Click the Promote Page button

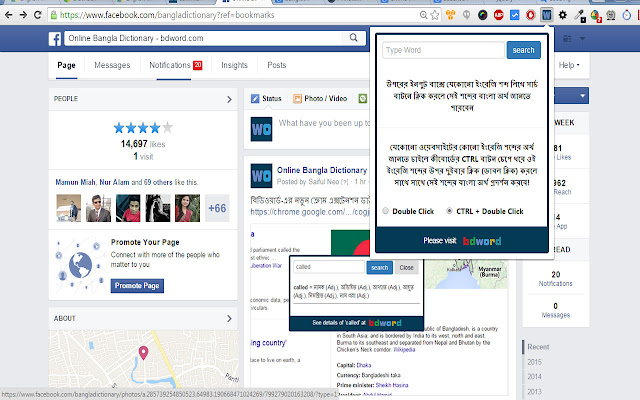137,286
